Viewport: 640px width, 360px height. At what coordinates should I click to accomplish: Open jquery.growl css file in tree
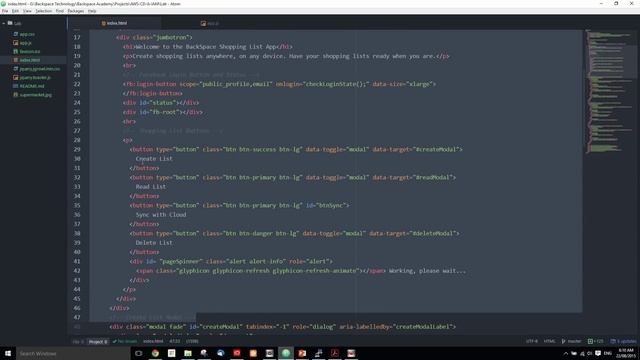click(40, 69)
